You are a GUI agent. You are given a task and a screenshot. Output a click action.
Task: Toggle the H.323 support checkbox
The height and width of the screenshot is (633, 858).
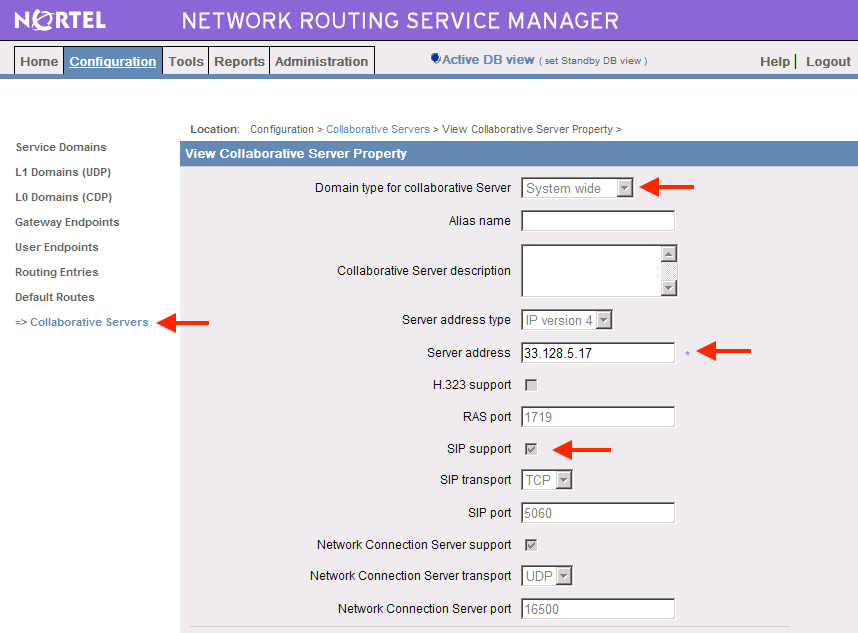click(x=531, y=385)
